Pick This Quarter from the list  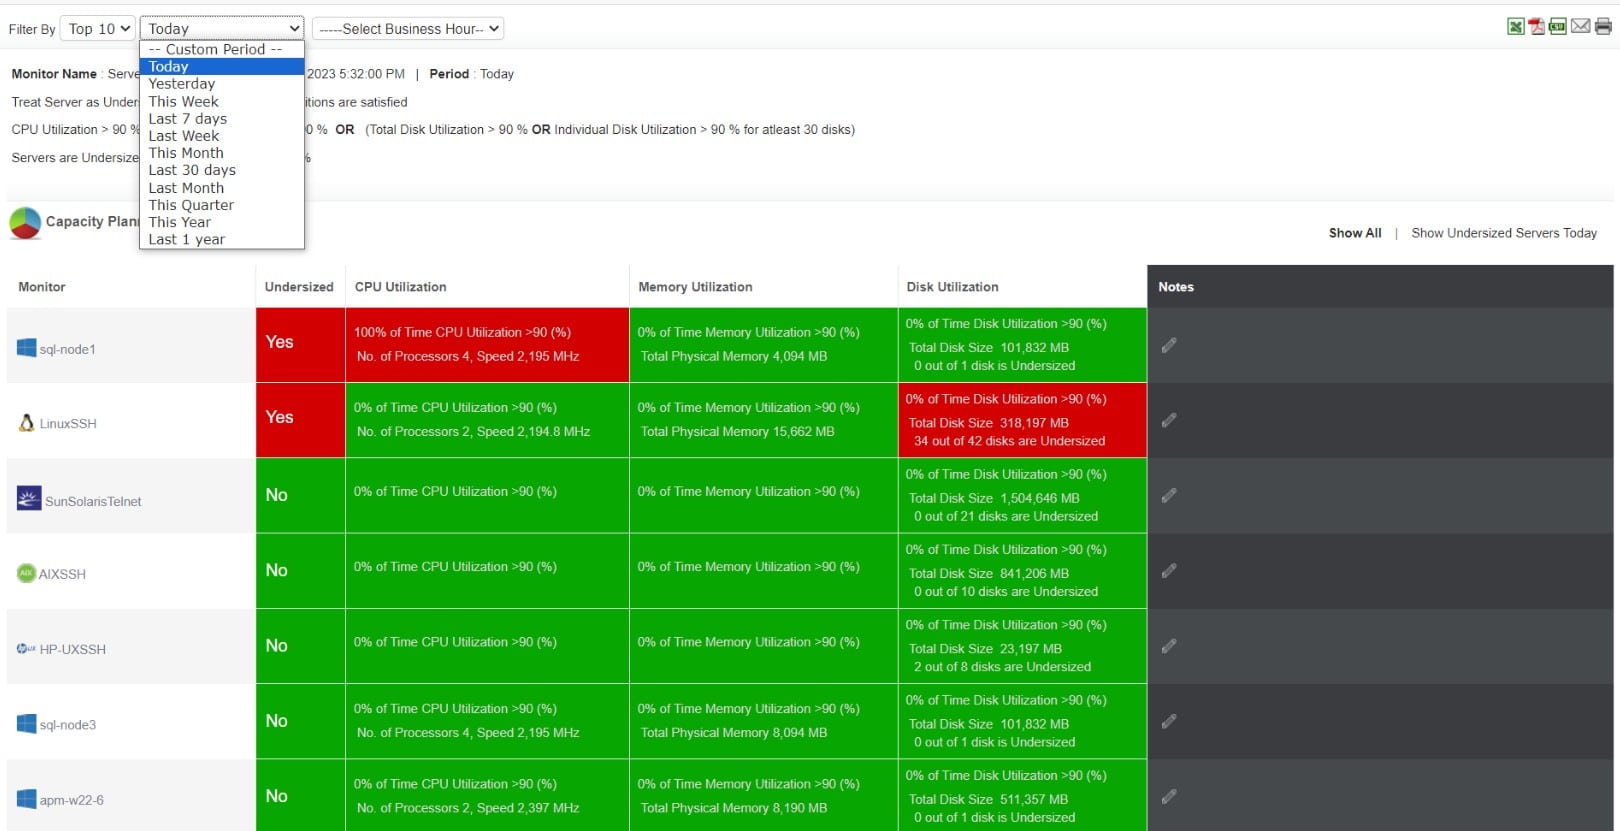(x=222, y=205)
